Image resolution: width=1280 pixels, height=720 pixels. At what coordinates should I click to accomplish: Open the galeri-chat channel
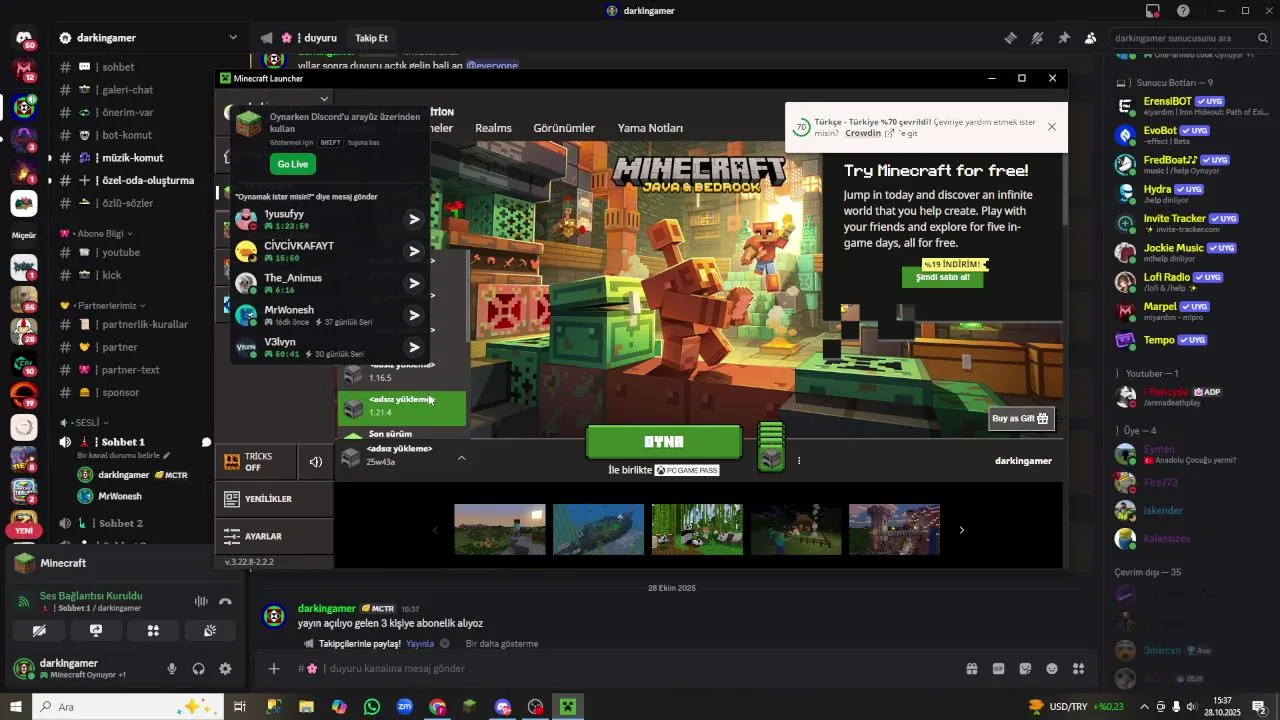click(130, 90)
